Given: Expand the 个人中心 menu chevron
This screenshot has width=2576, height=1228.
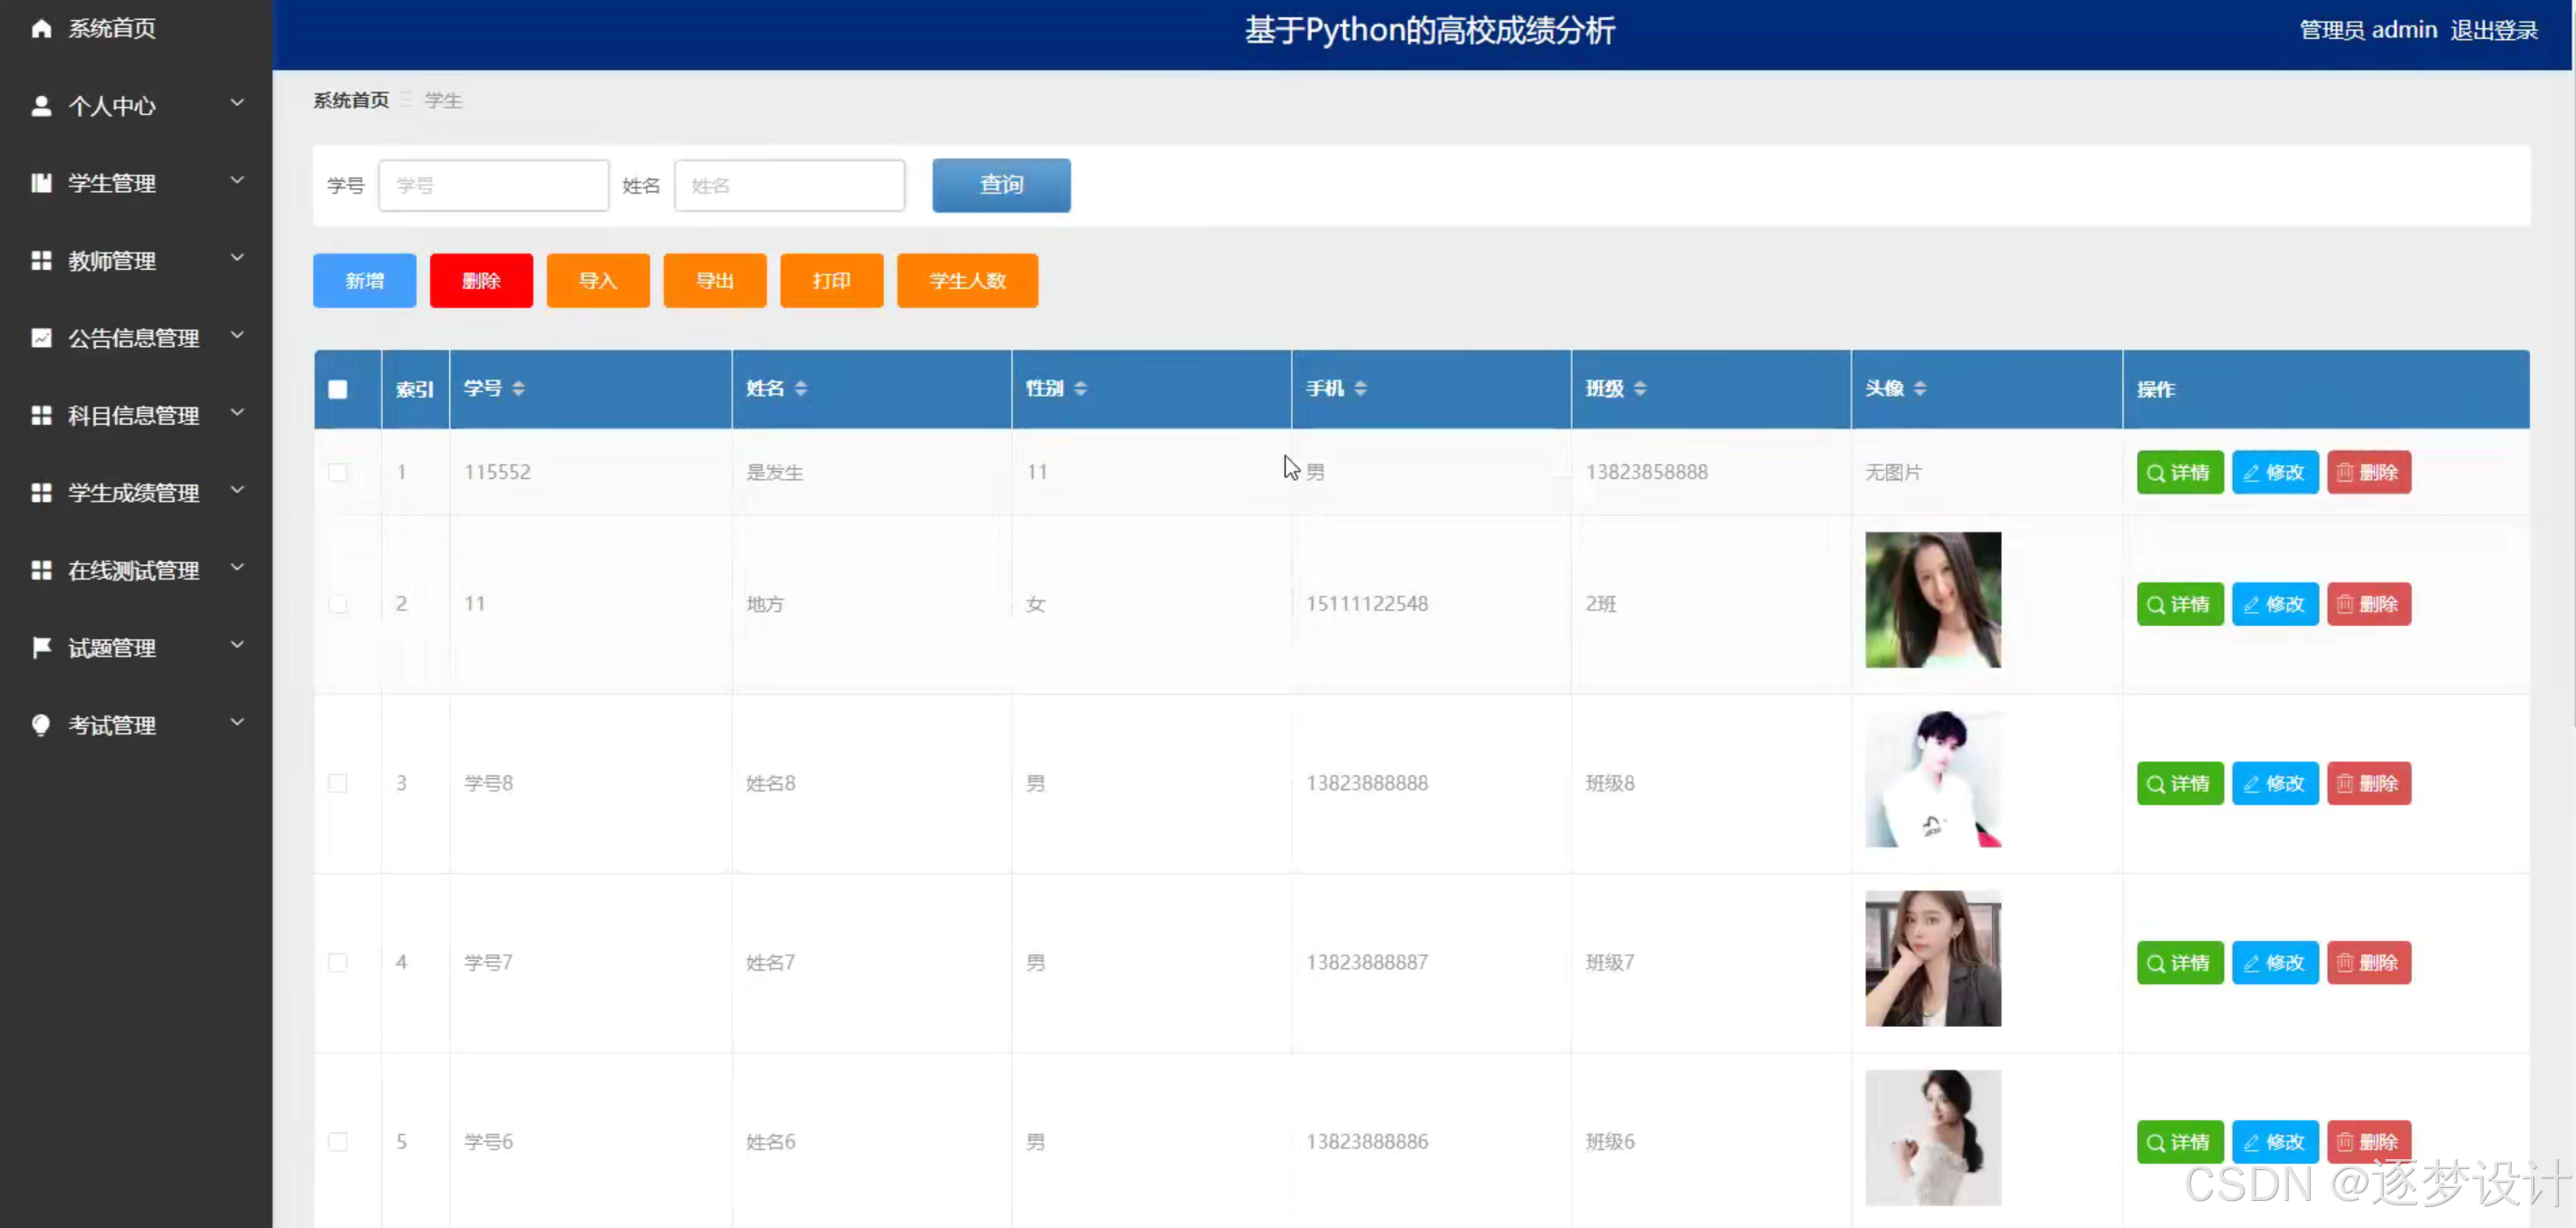Looking at the screenshot, I should pos(237,103).
